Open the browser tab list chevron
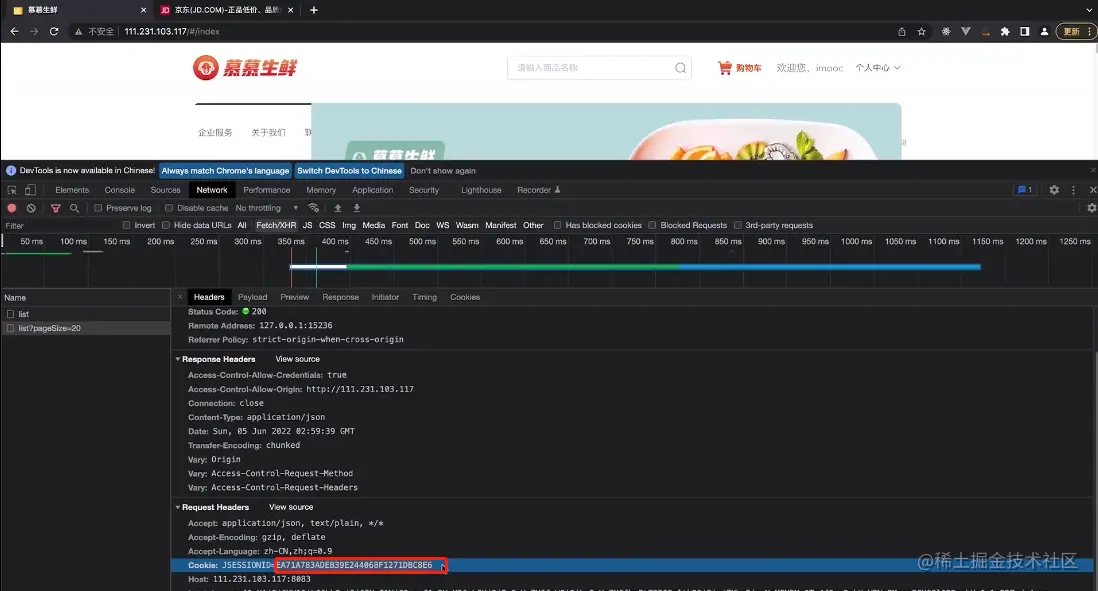The width and height of the screenshot is (1098, 591). point(1088,10)
